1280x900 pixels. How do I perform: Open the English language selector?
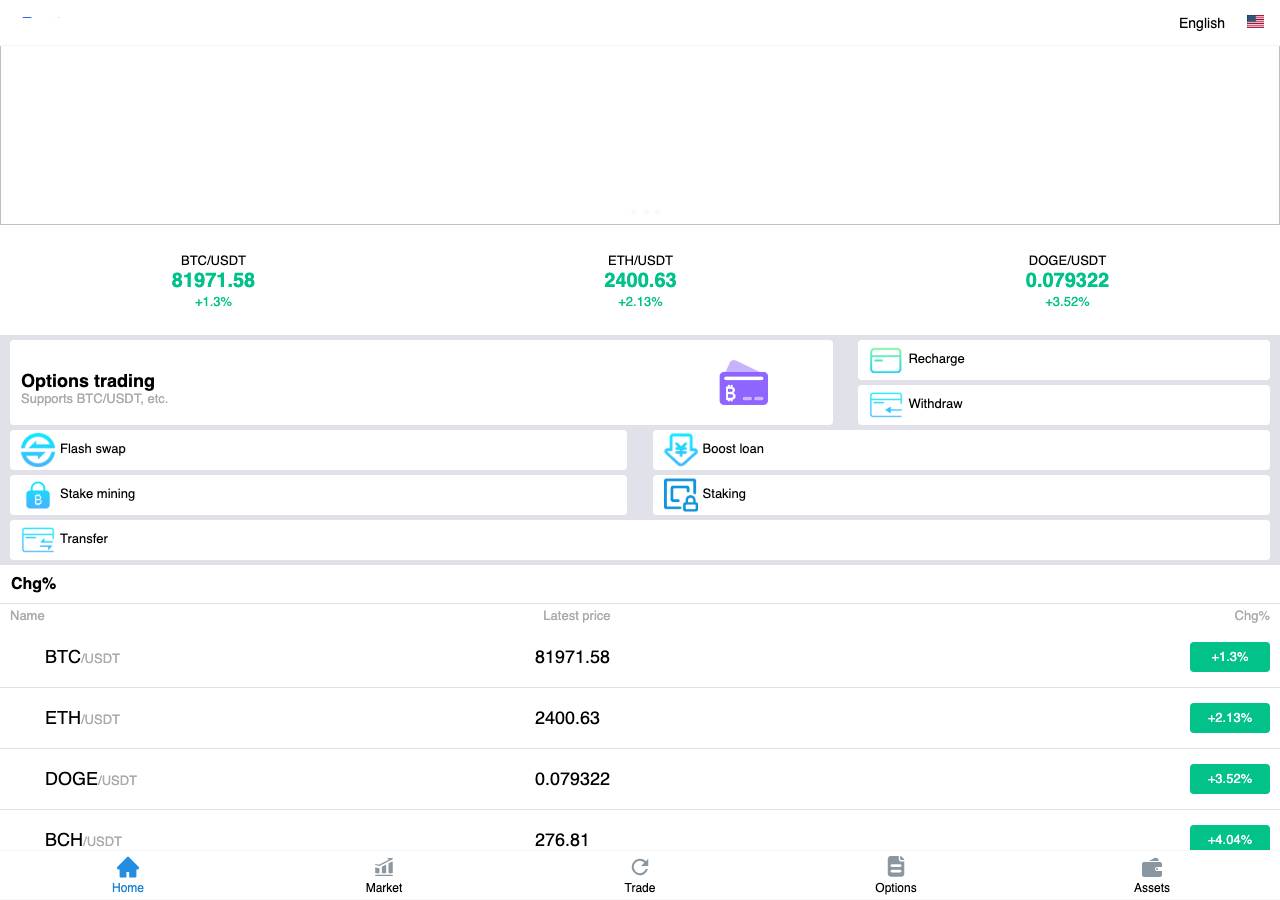(1202, 23)
